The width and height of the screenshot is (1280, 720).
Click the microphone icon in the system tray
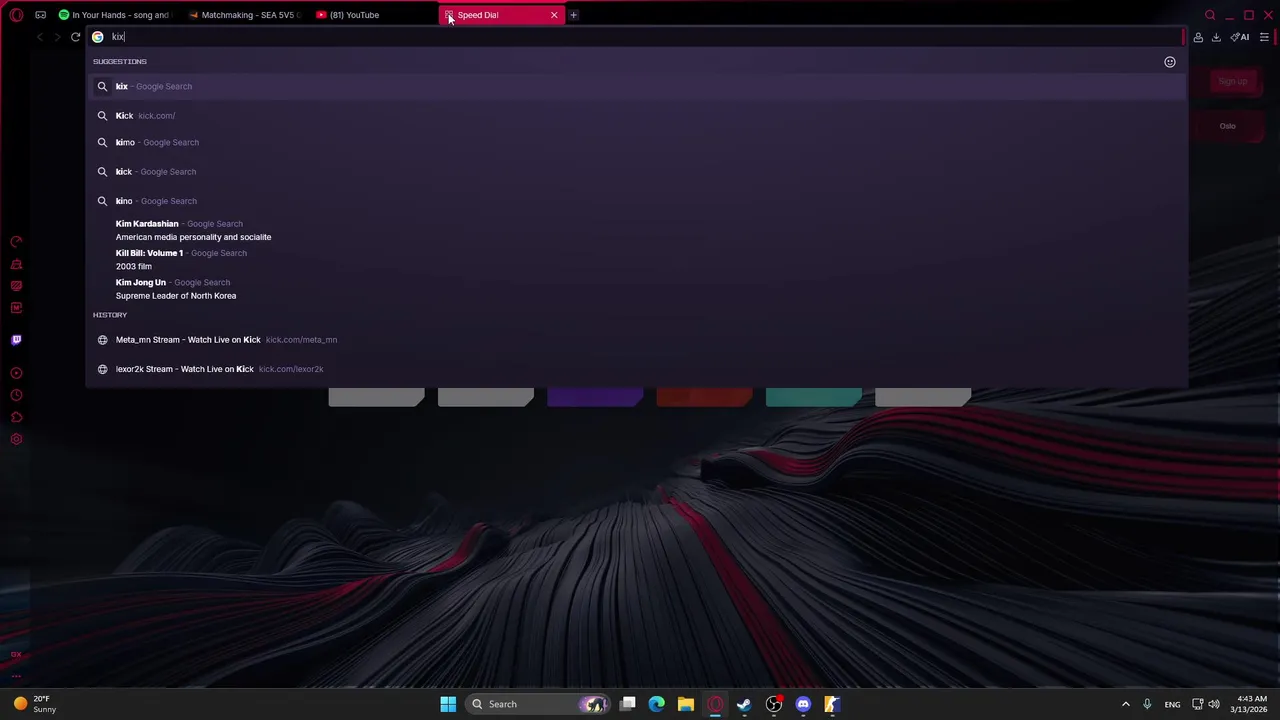pyautogui.click(x=1147, y=704)
